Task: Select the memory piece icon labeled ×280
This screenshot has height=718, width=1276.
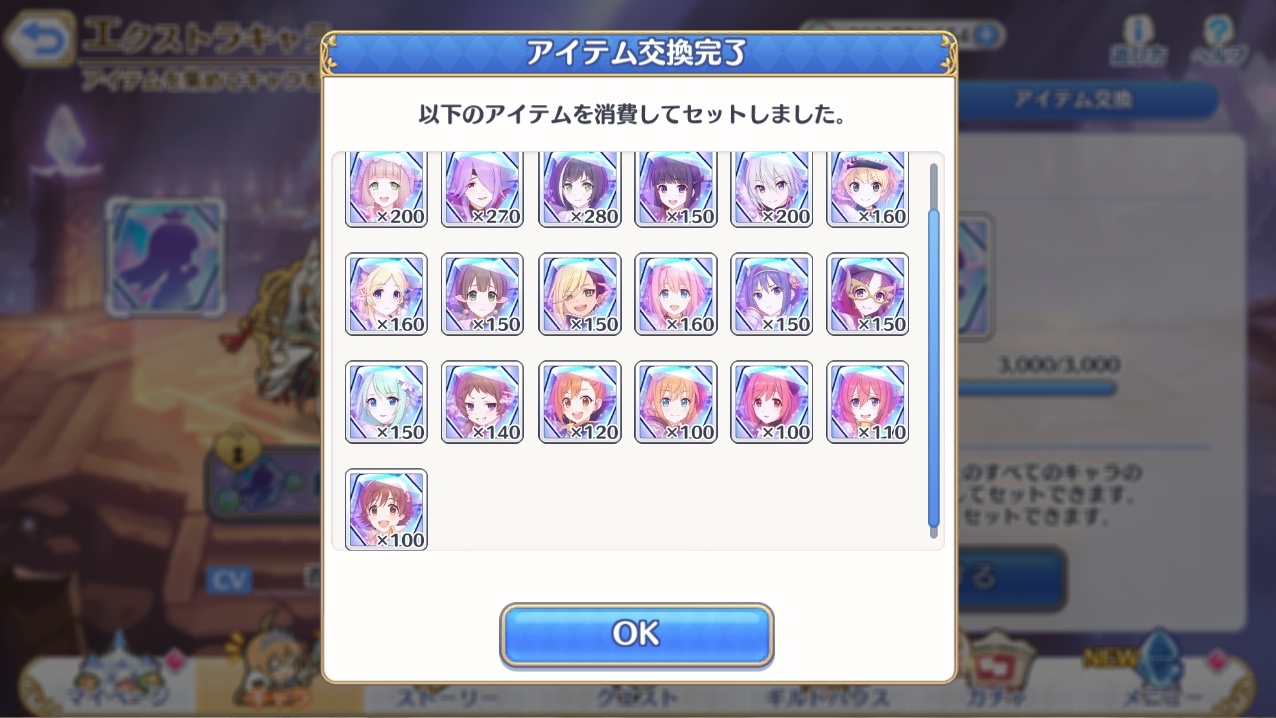Action: coord(580,189)
